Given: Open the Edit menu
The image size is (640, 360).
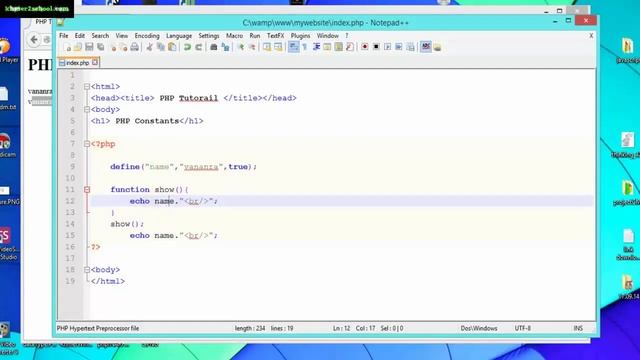Looking at the screenshot, I should (x=80, y=36).
